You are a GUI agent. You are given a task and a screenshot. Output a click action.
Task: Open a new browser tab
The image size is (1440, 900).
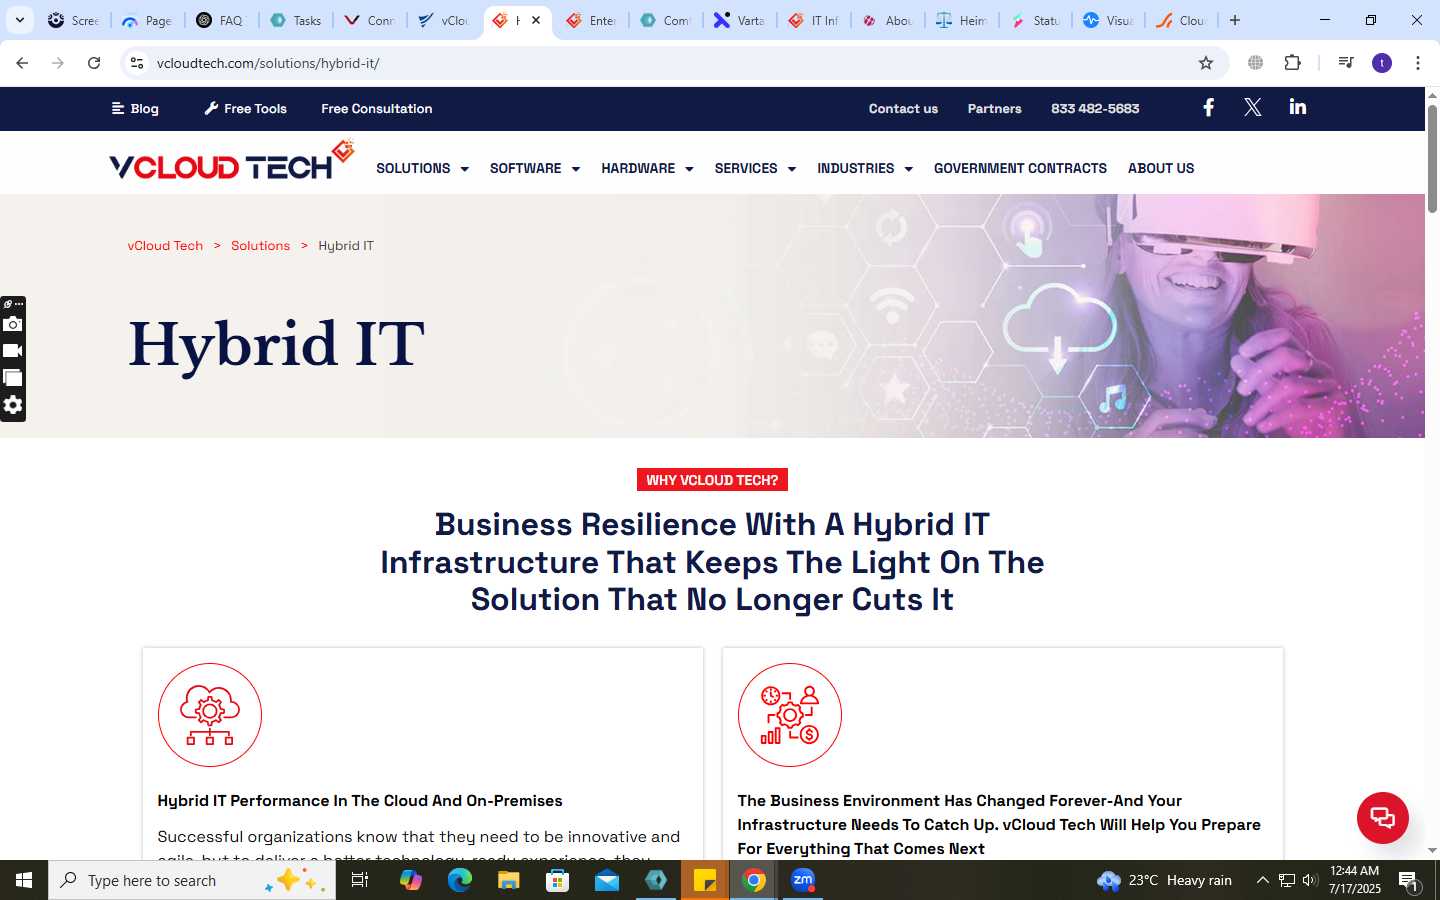click(x=1235, y=20)
